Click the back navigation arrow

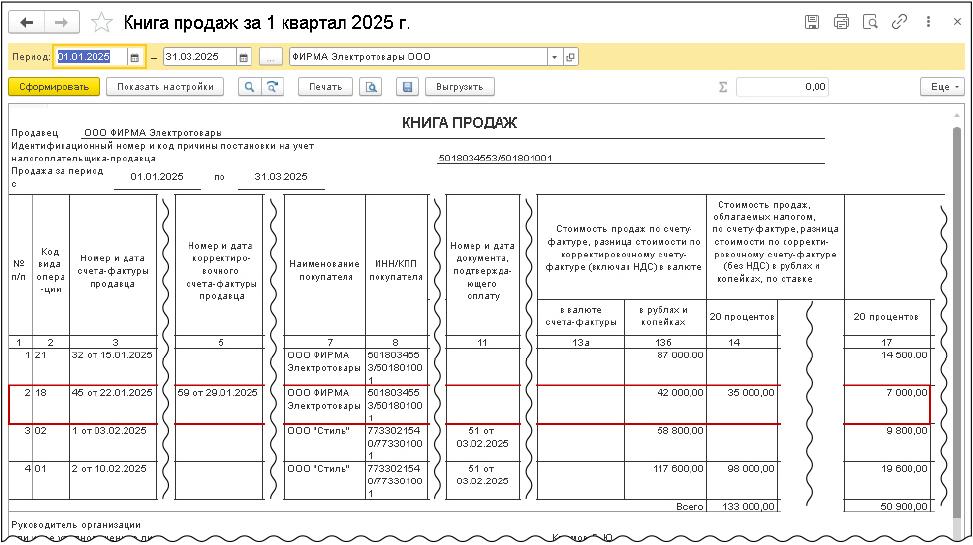pos(27,22)
